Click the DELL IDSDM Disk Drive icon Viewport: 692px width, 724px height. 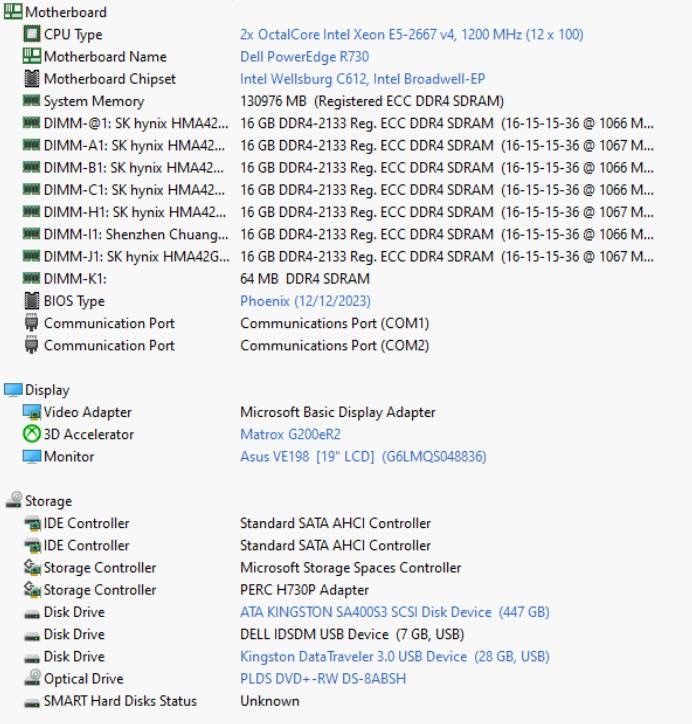pos(32,636)
